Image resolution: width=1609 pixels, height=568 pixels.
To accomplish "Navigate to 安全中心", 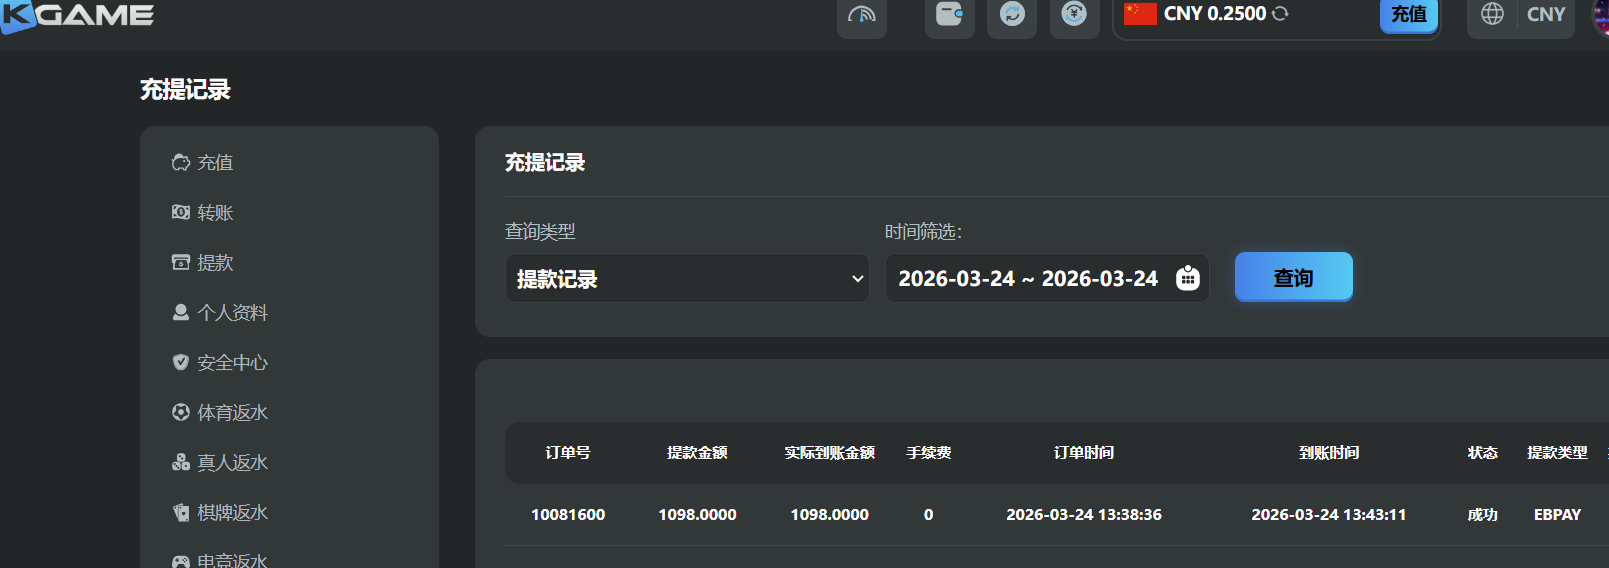I will 231,362.
